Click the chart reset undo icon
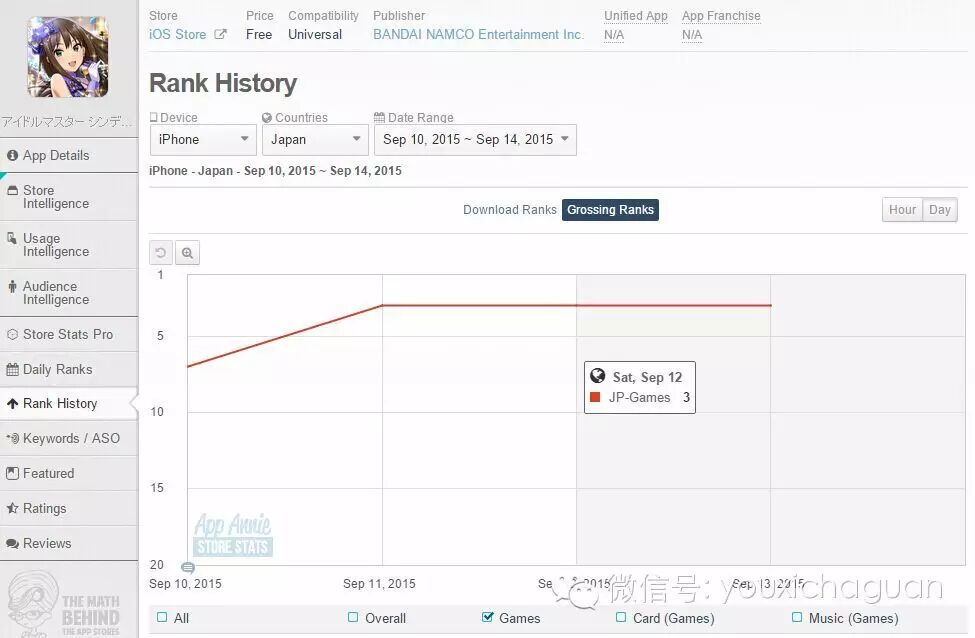Image resolution: width=975 pixels, height=638 pixels. [161, 252]
